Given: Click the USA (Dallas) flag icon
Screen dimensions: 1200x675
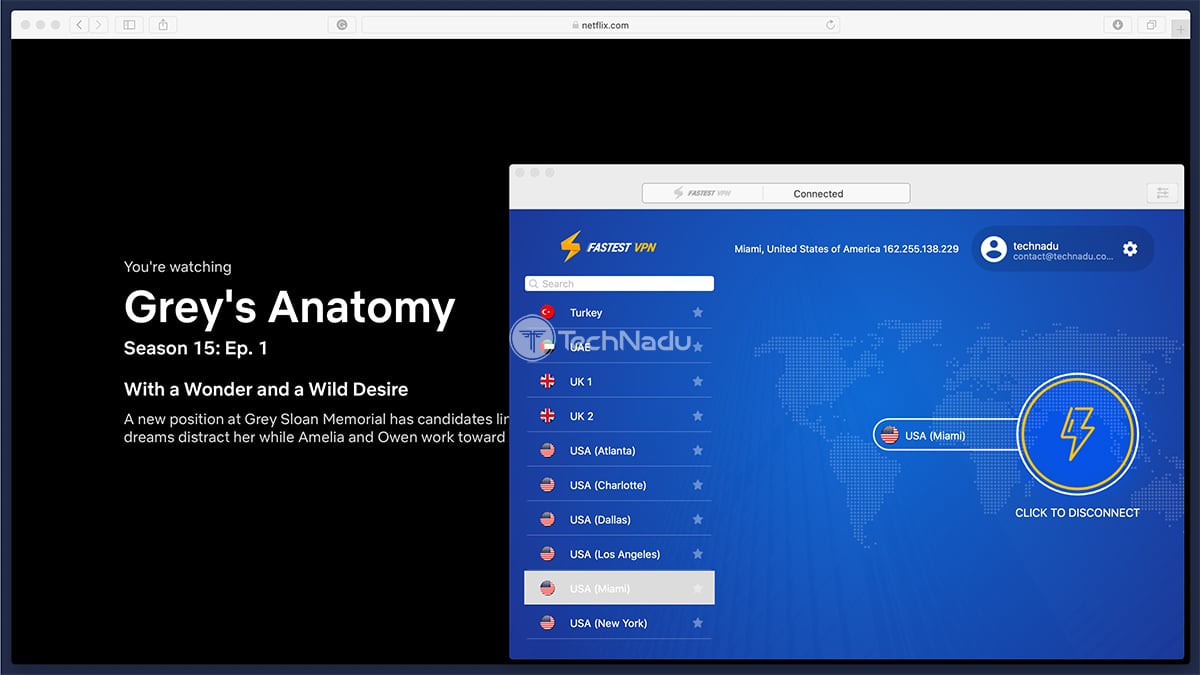Looking at the screenshot, I should pos(547,520).
